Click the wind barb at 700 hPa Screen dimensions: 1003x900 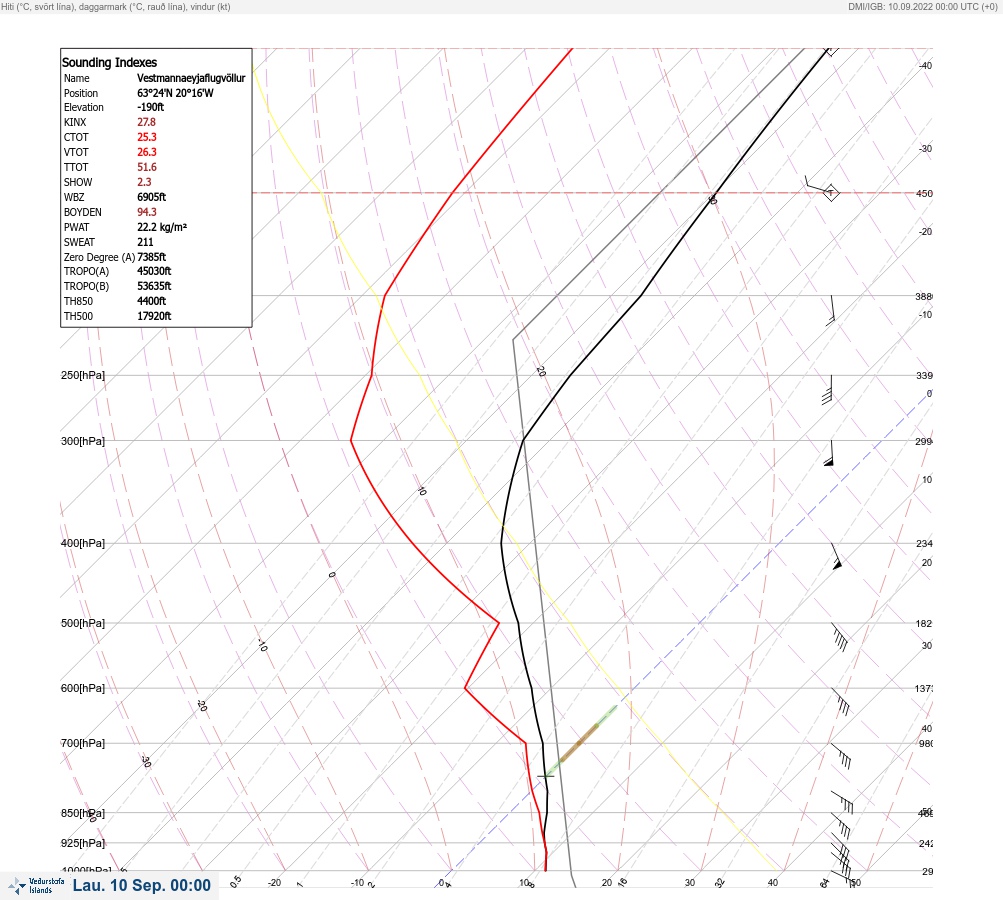click(841, 755)
